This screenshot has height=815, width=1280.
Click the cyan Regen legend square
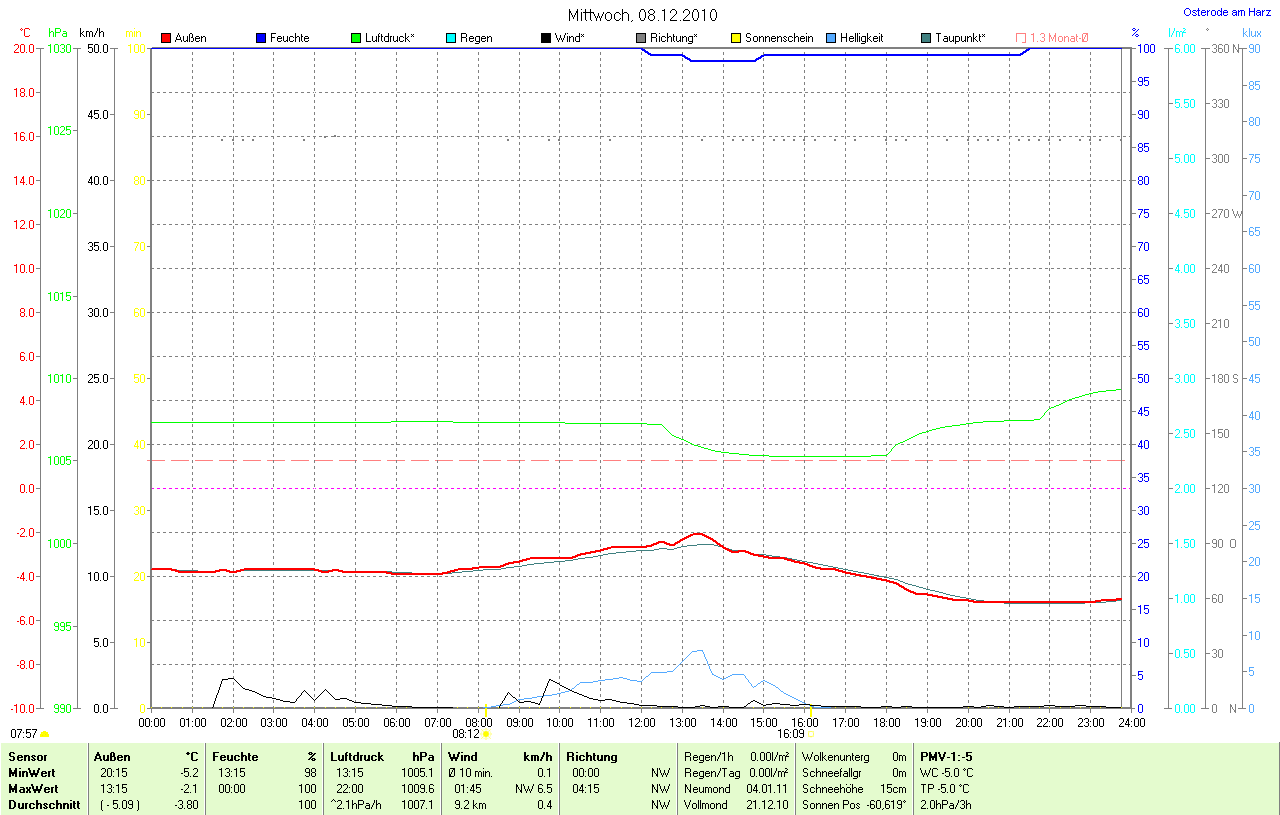[451, 38]
